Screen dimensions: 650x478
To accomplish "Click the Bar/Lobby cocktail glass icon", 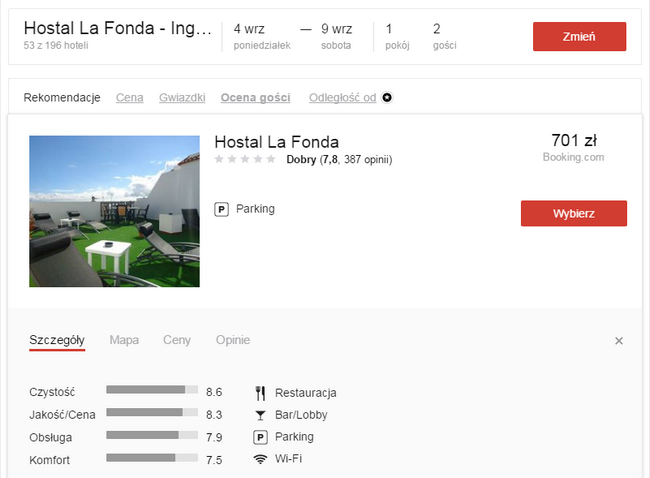I will tap(261, 414).
